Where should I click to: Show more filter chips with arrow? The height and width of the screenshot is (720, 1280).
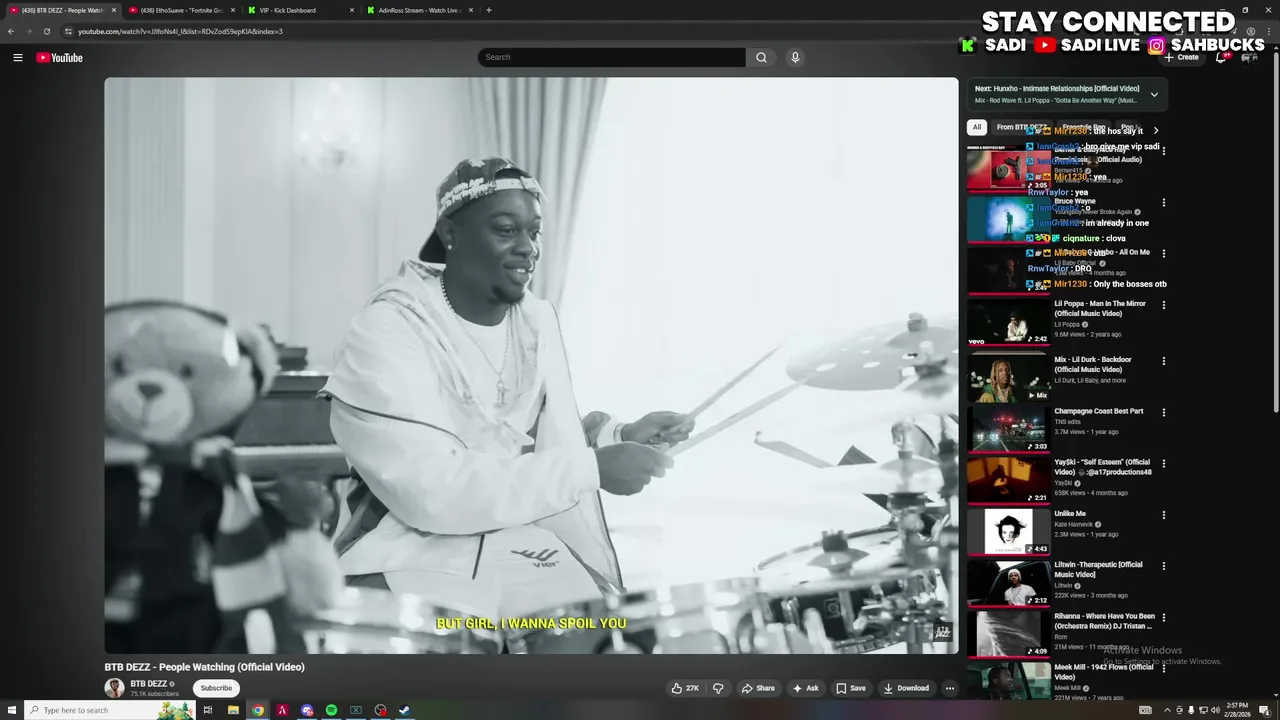coord(1156,130)
